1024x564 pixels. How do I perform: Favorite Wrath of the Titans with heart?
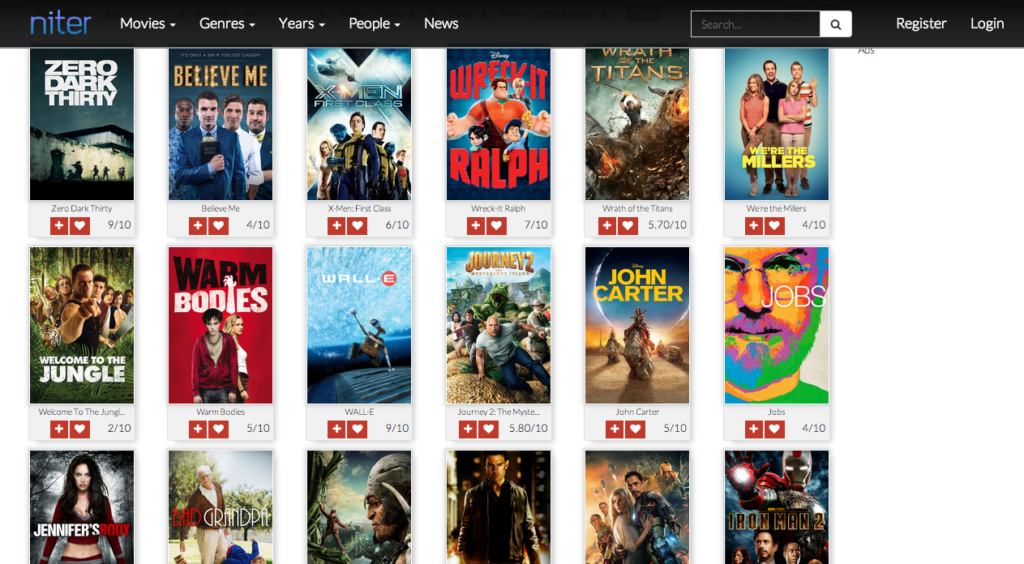point(628,226)
